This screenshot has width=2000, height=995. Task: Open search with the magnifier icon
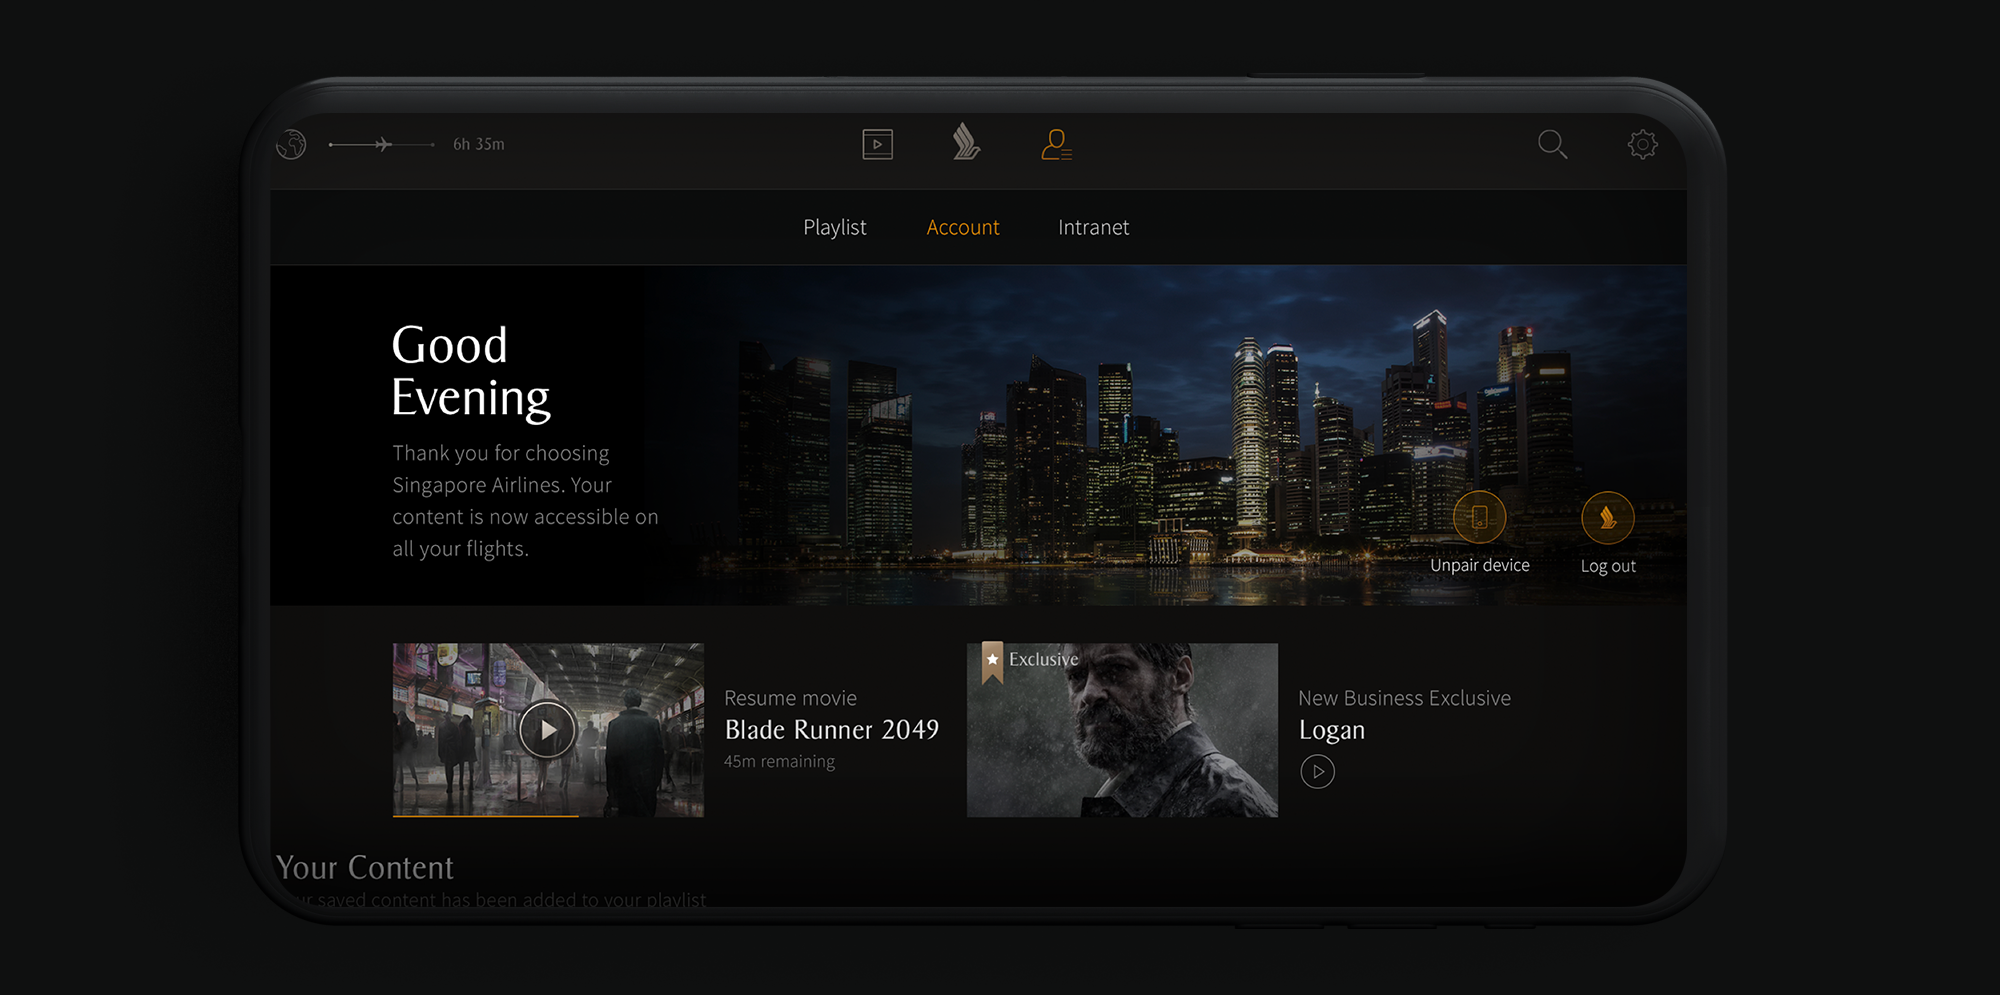[1552, 145]
